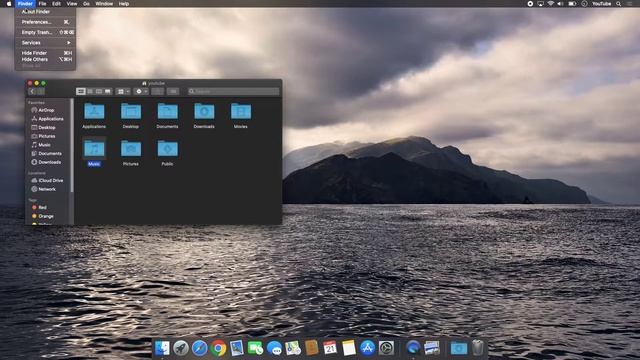Viewport: 640px width, 360px height.
Task: Open Finder from the Dock
Action: click(162, 348)
